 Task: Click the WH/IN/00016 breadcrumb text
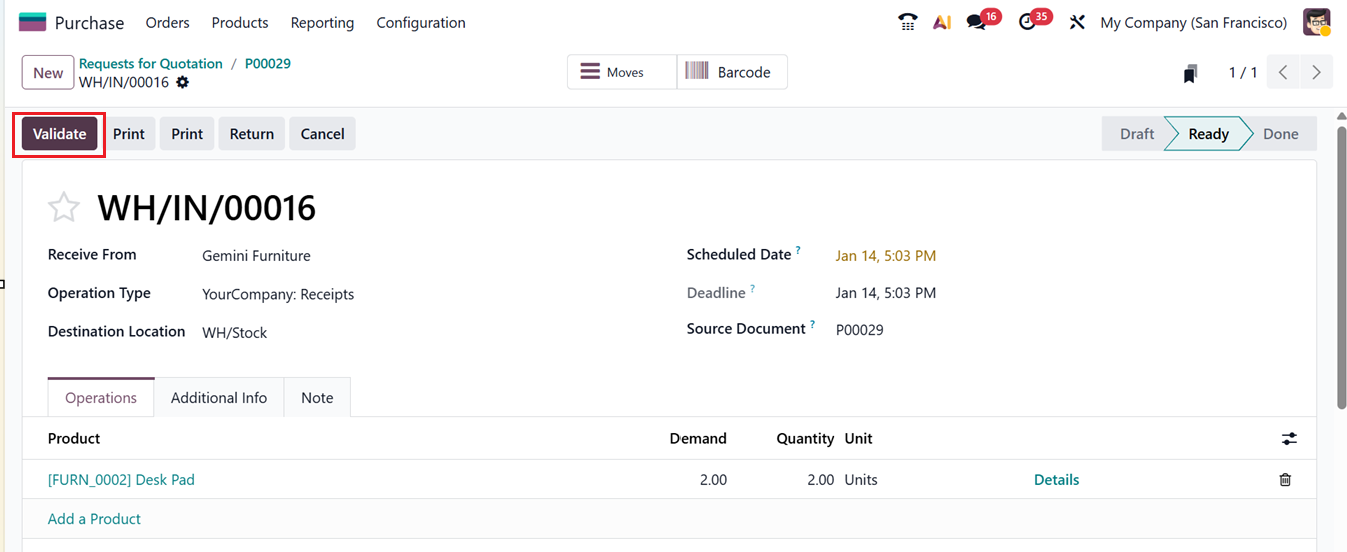(x=124, y=82)
